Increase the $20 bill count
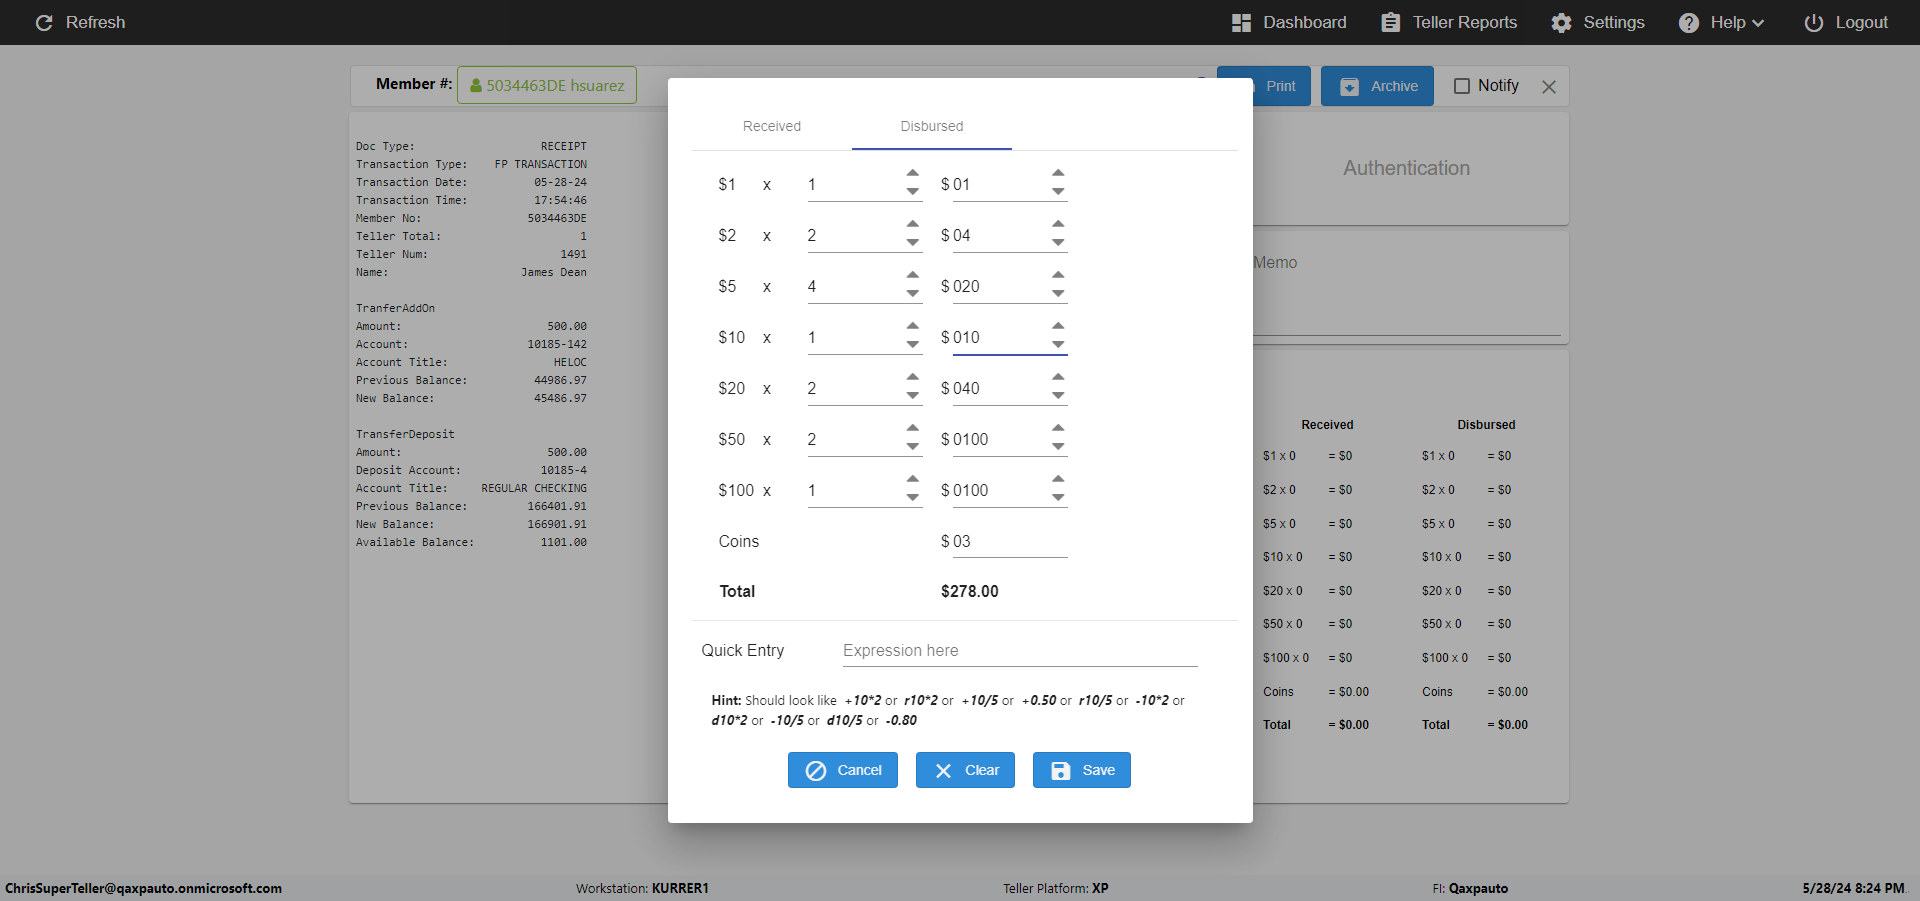Viewport: 1920px width, 901px height. coord(913,377)
